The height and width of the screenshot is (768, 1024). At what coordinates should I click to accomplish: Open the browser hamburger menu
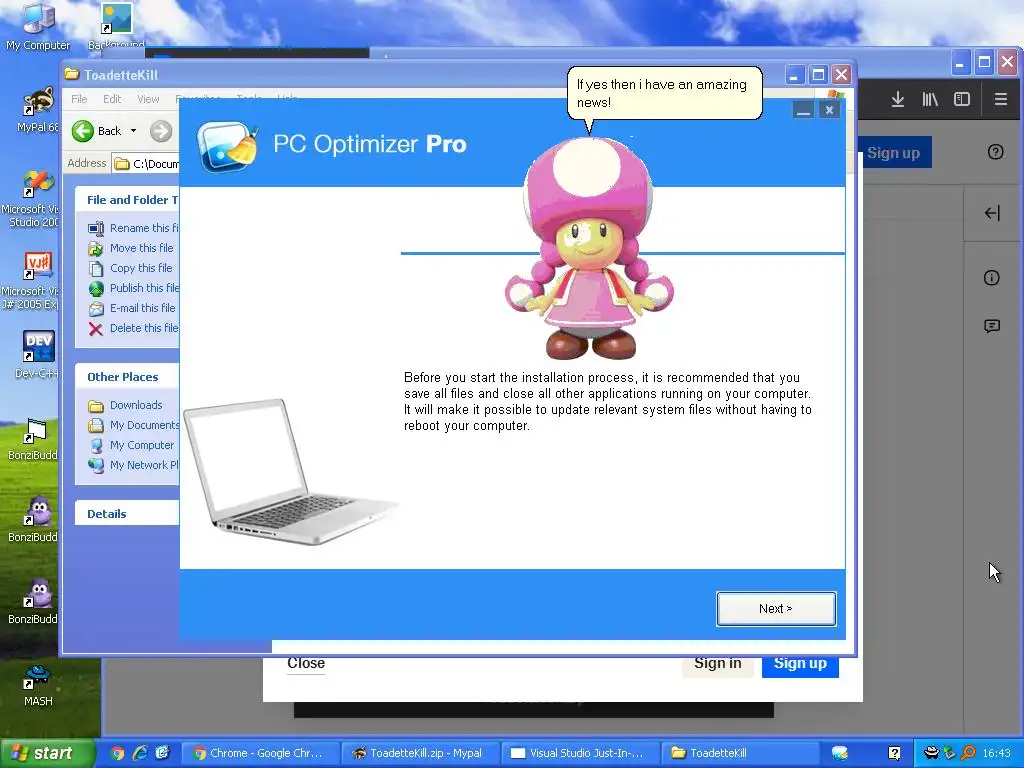(x=1000, y=99)
